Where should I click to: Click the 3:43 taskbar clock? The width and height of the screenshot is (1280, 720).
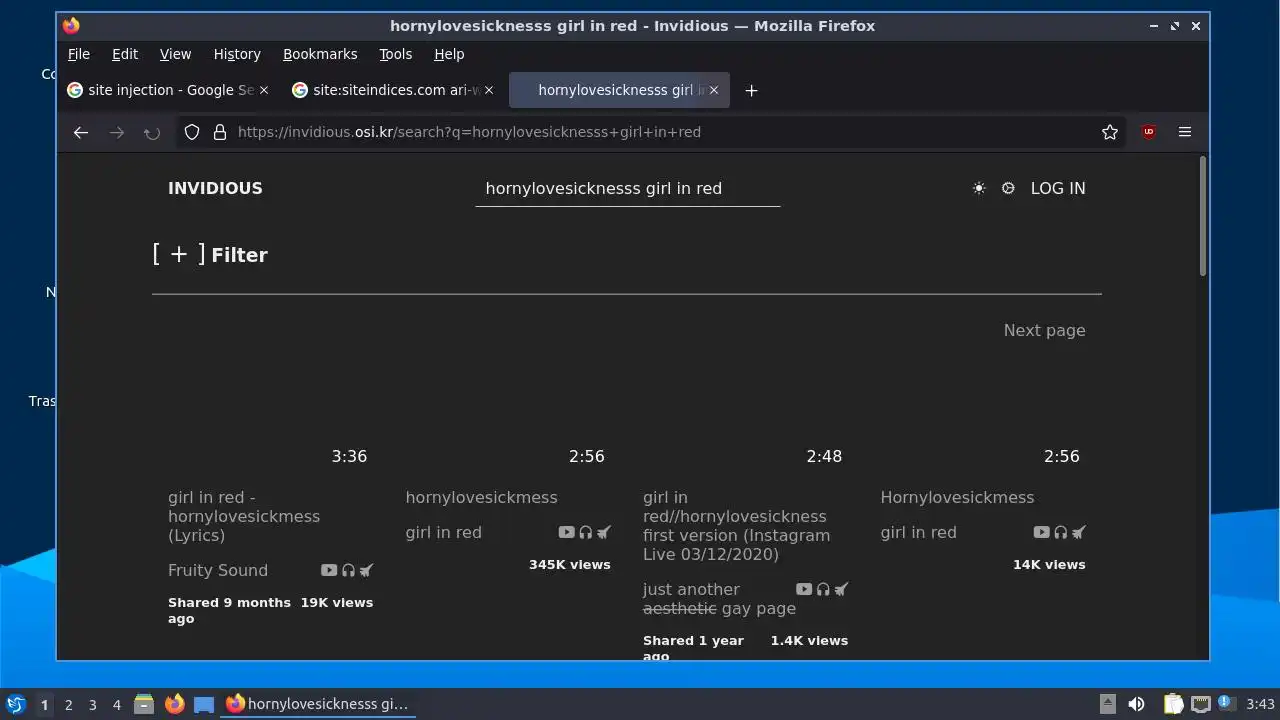point(1260,704)
